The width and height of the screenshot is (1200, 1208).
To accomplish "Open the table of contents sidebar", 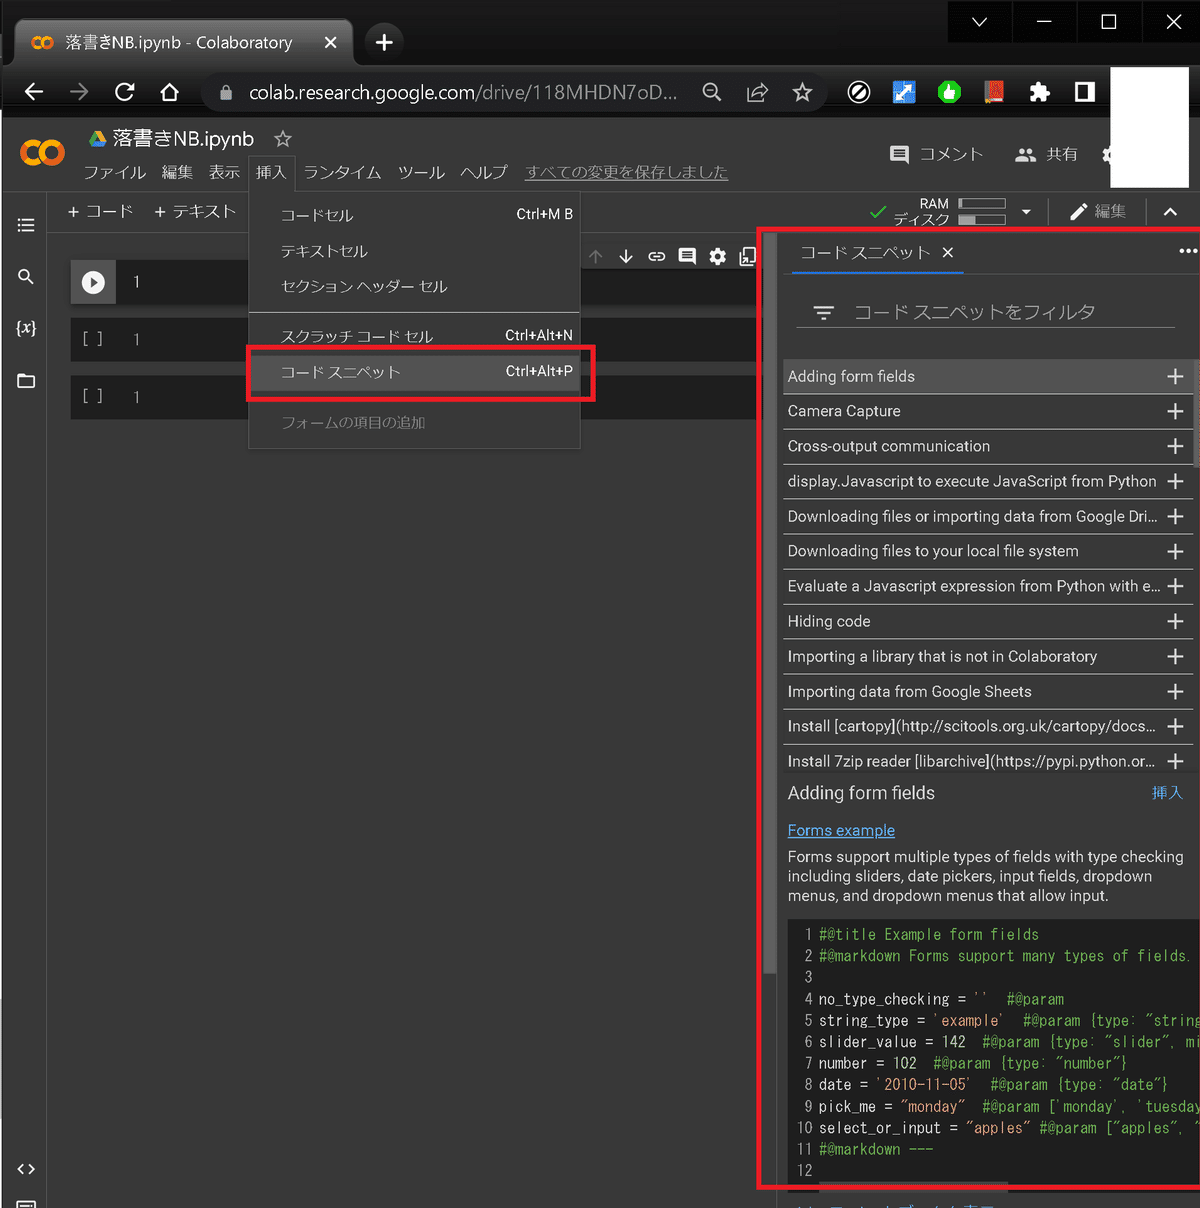I will pyautogui.click(x=26, y=225).
